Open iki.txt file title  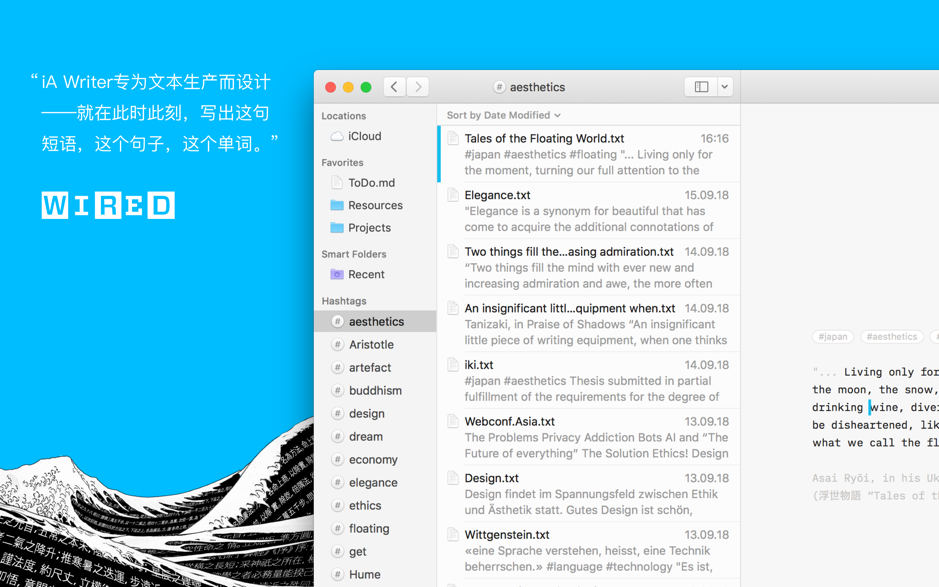[479, 365]
